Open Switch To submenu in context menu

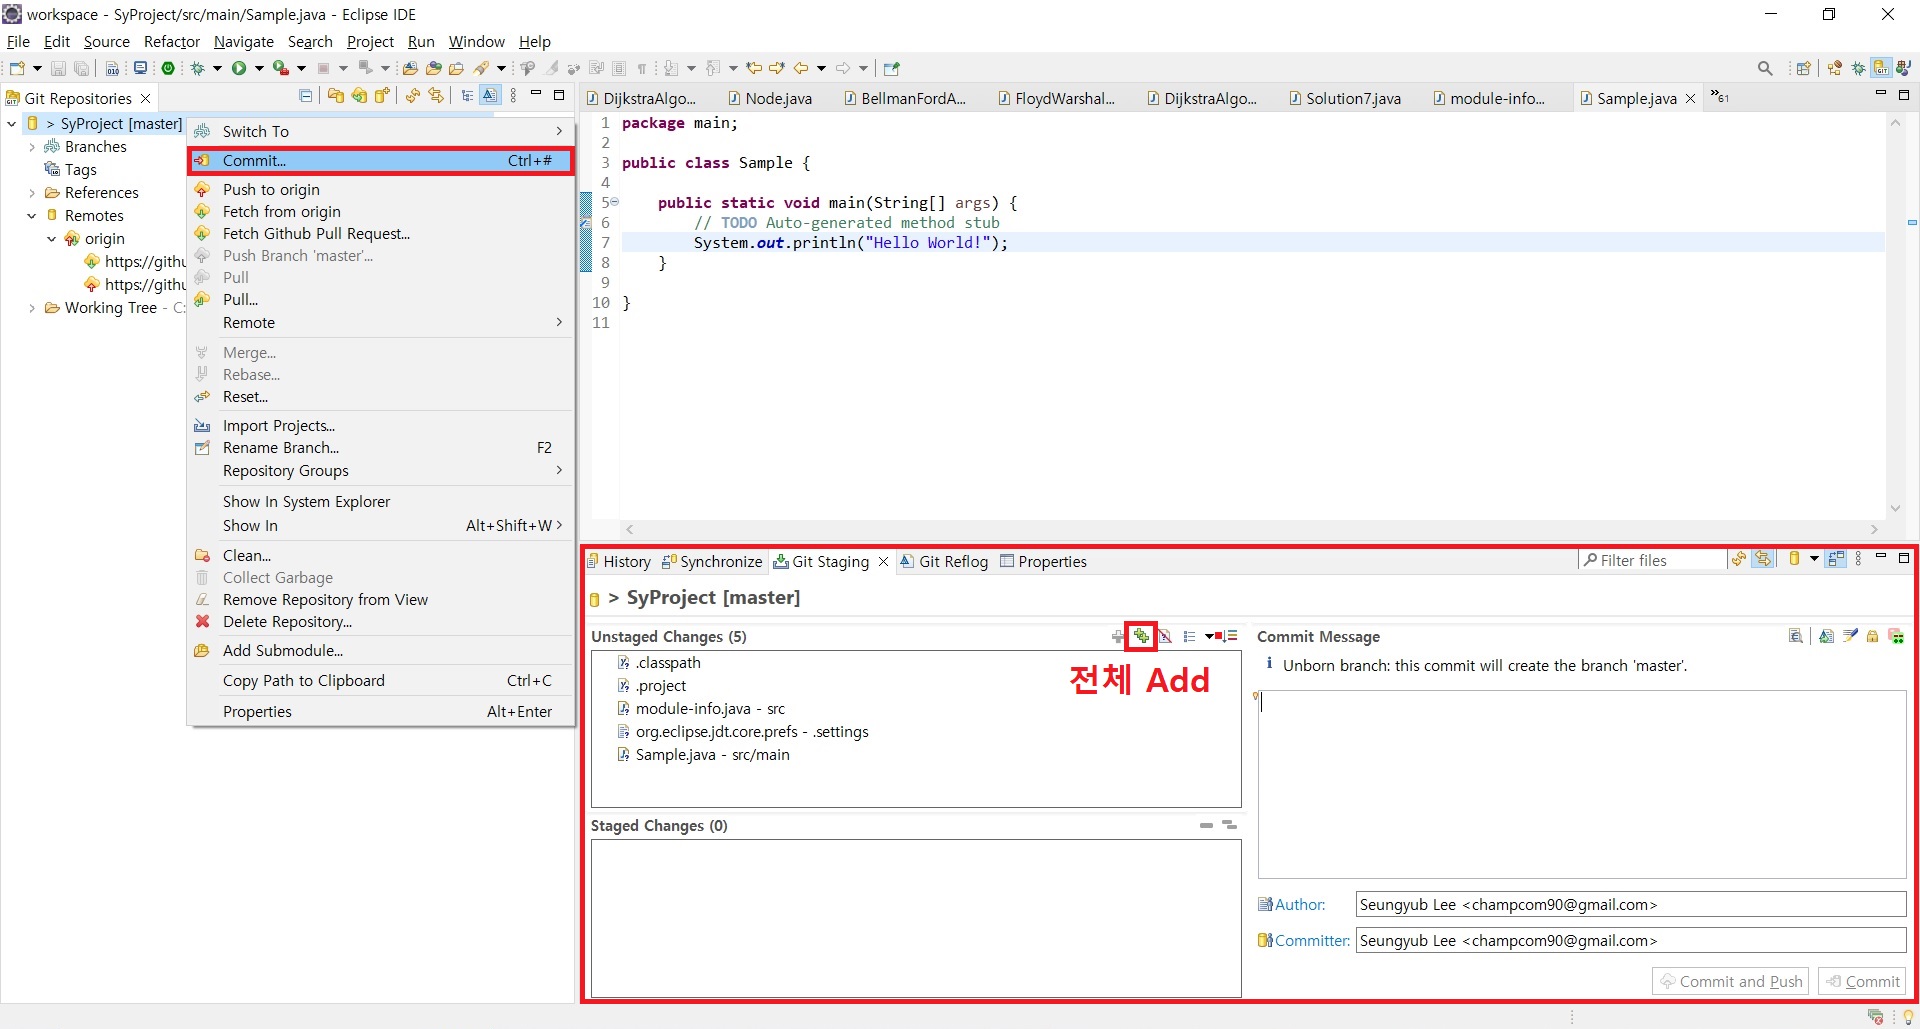(380, 131)
